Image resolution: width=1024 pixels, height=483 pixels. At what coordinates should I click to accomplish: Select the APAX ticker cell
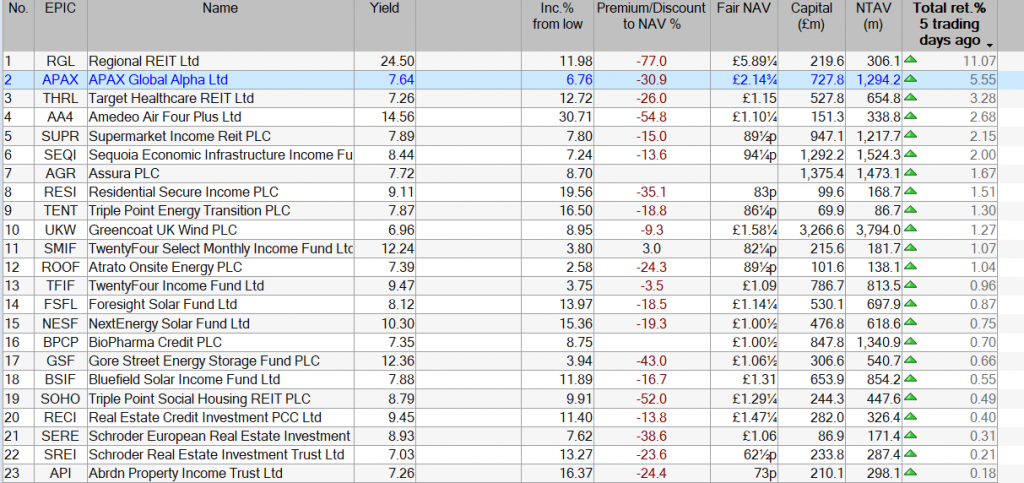59,80
